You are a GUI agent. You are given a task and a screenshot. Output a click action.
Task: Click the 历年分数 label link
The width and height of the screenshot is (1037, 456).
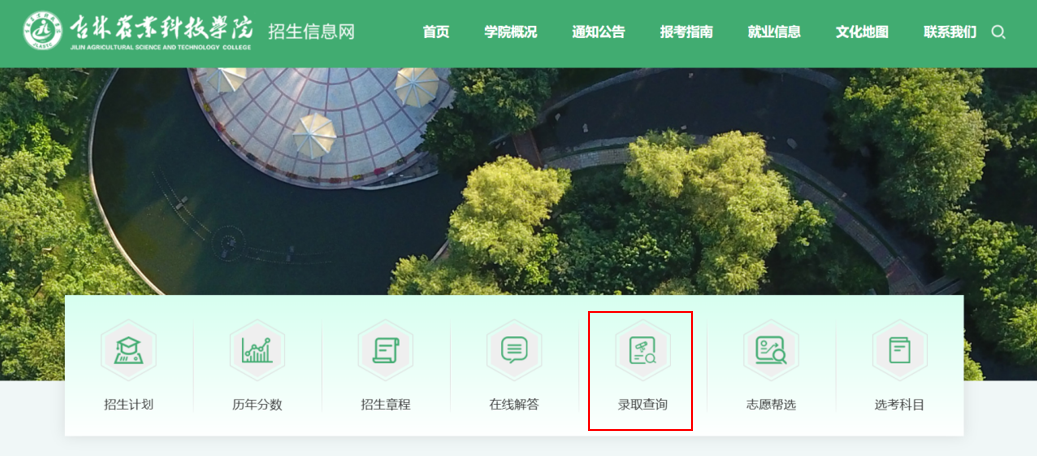257,404
